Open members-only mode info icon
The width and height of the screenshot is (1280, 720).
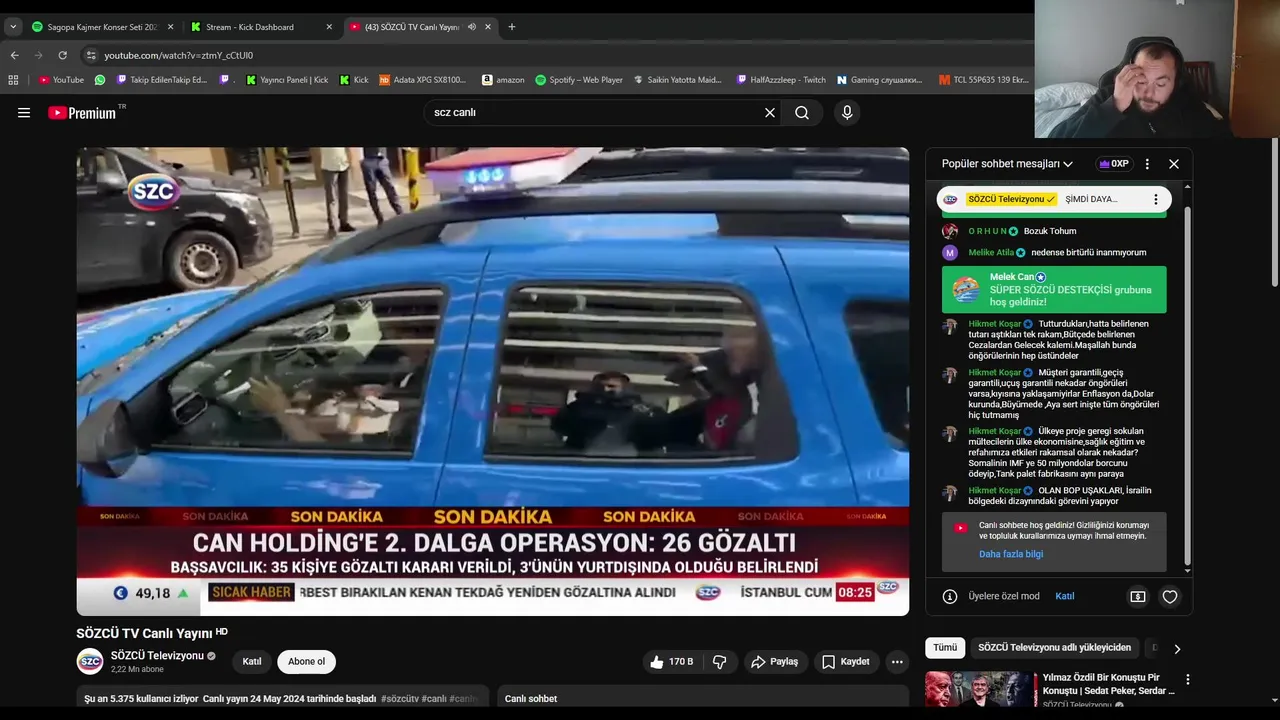(950, 596)
